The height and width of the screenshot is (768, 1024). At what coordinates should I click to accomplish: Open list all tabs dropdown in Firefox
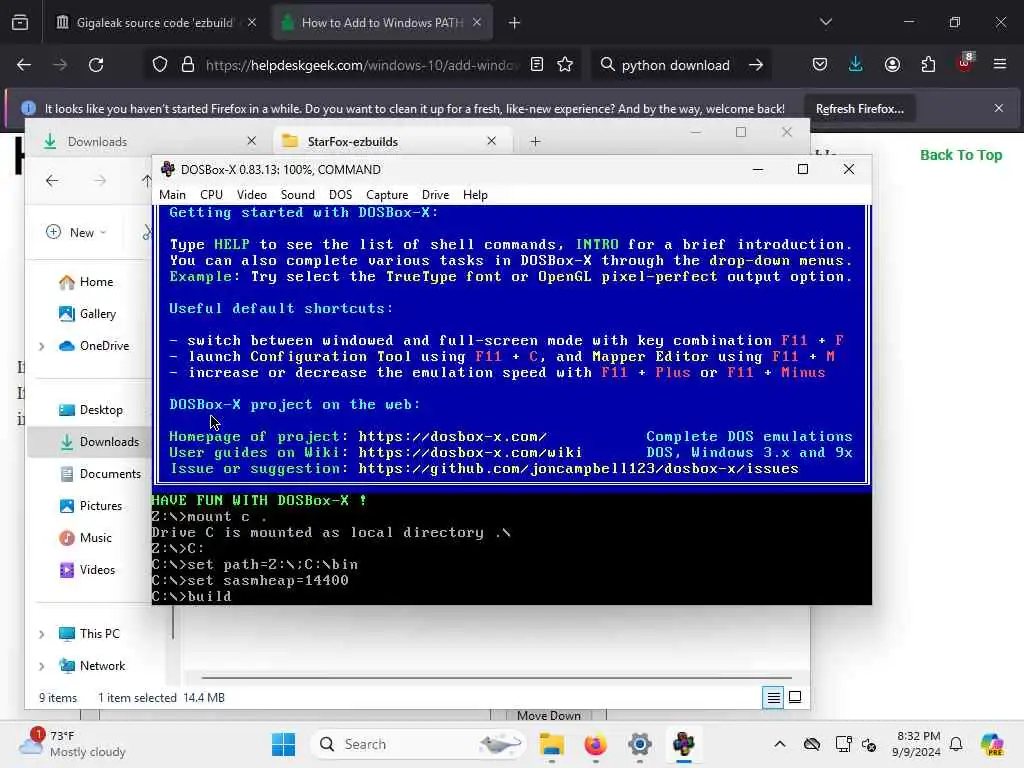(x=826, y=23)
